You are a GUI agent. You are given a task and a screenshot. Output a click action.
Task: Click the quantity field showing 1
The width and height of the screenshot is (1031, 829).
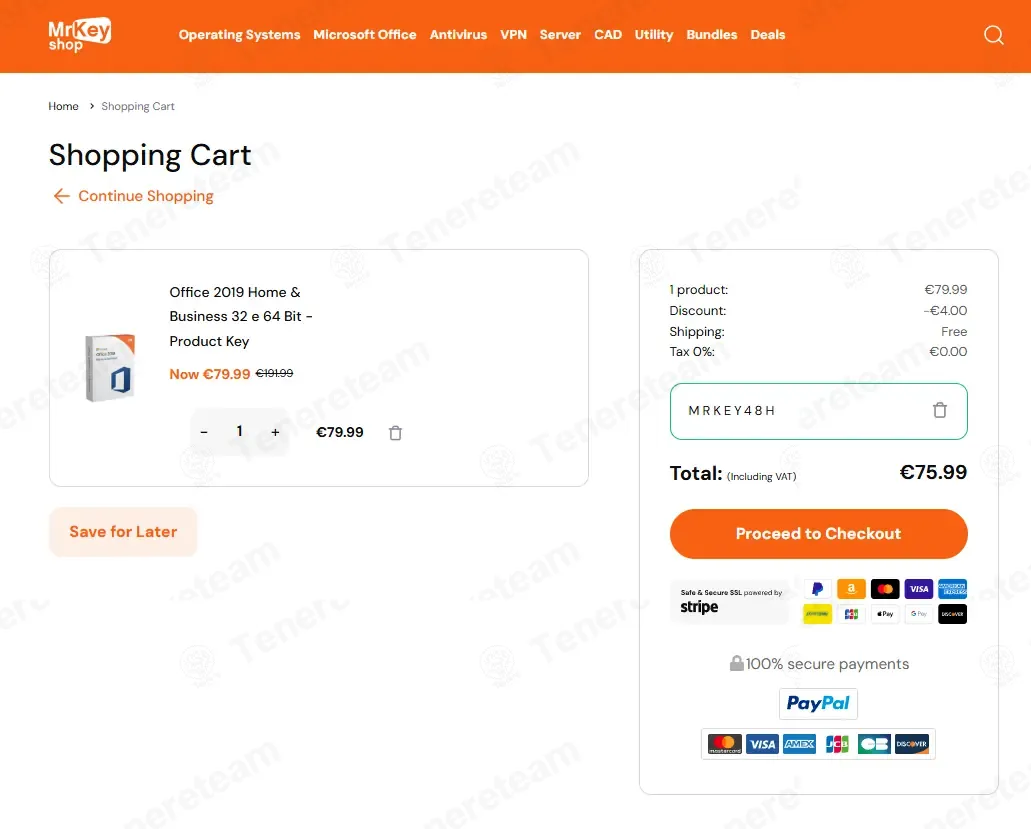point(239,431)
